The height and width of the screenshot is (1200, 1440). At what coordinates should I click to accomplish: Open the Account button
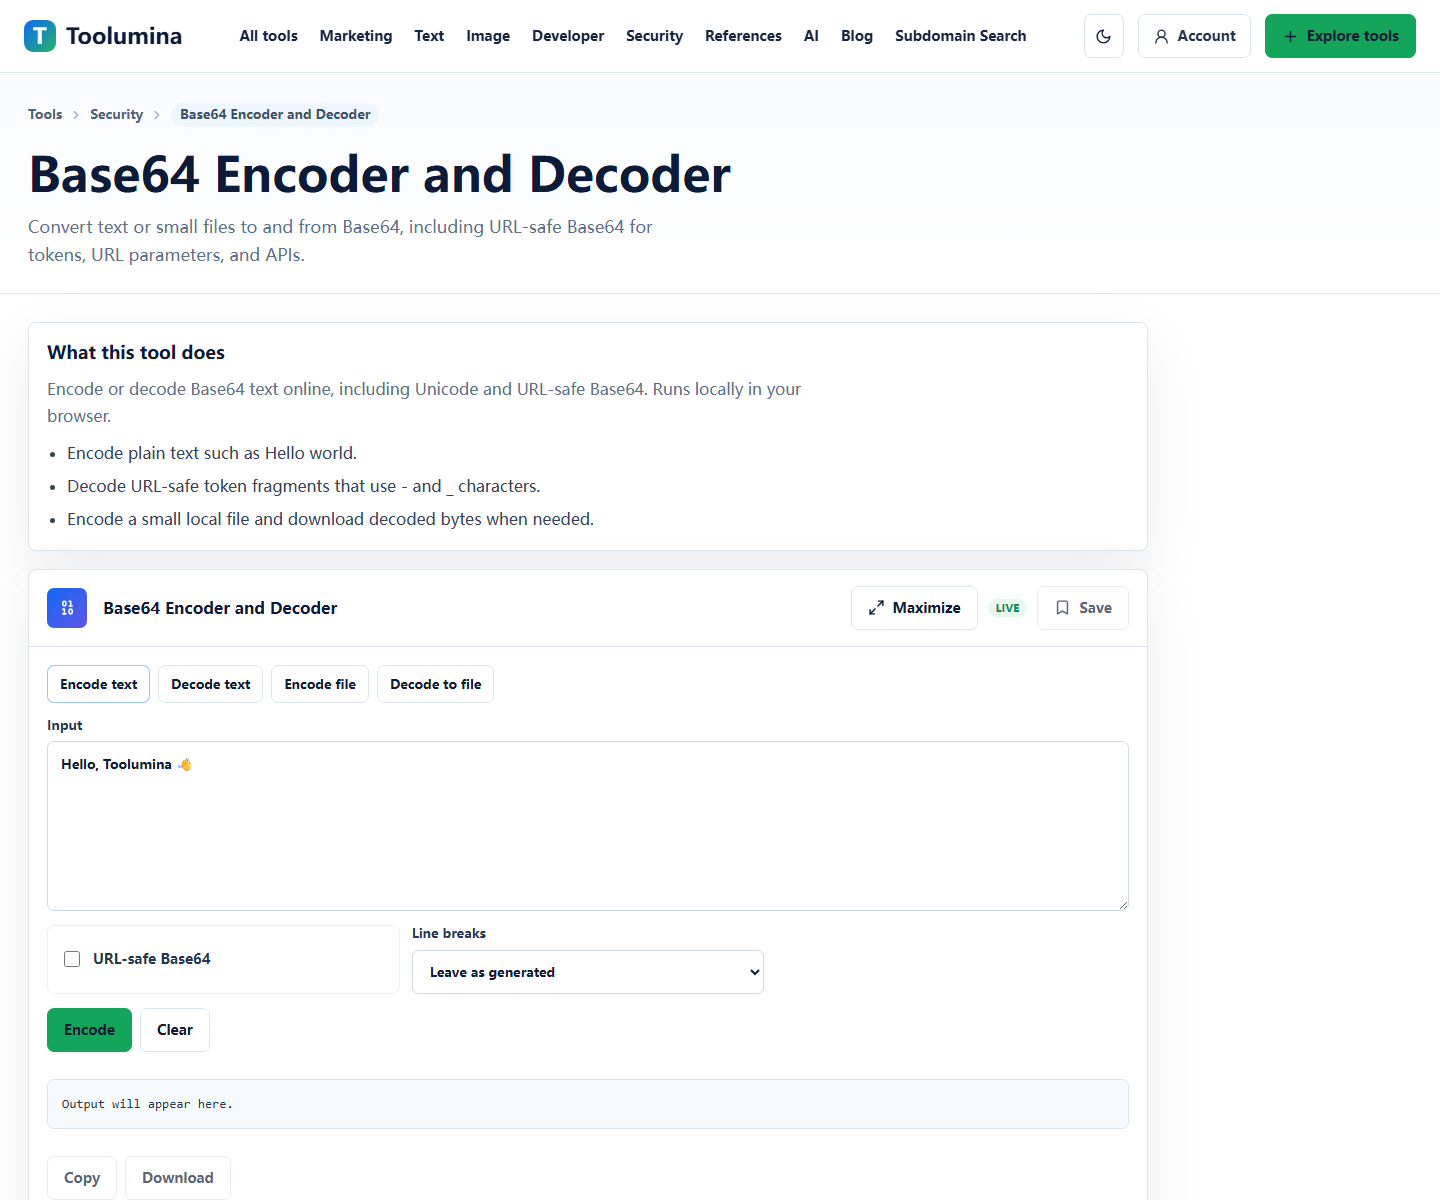[1194, 36]
